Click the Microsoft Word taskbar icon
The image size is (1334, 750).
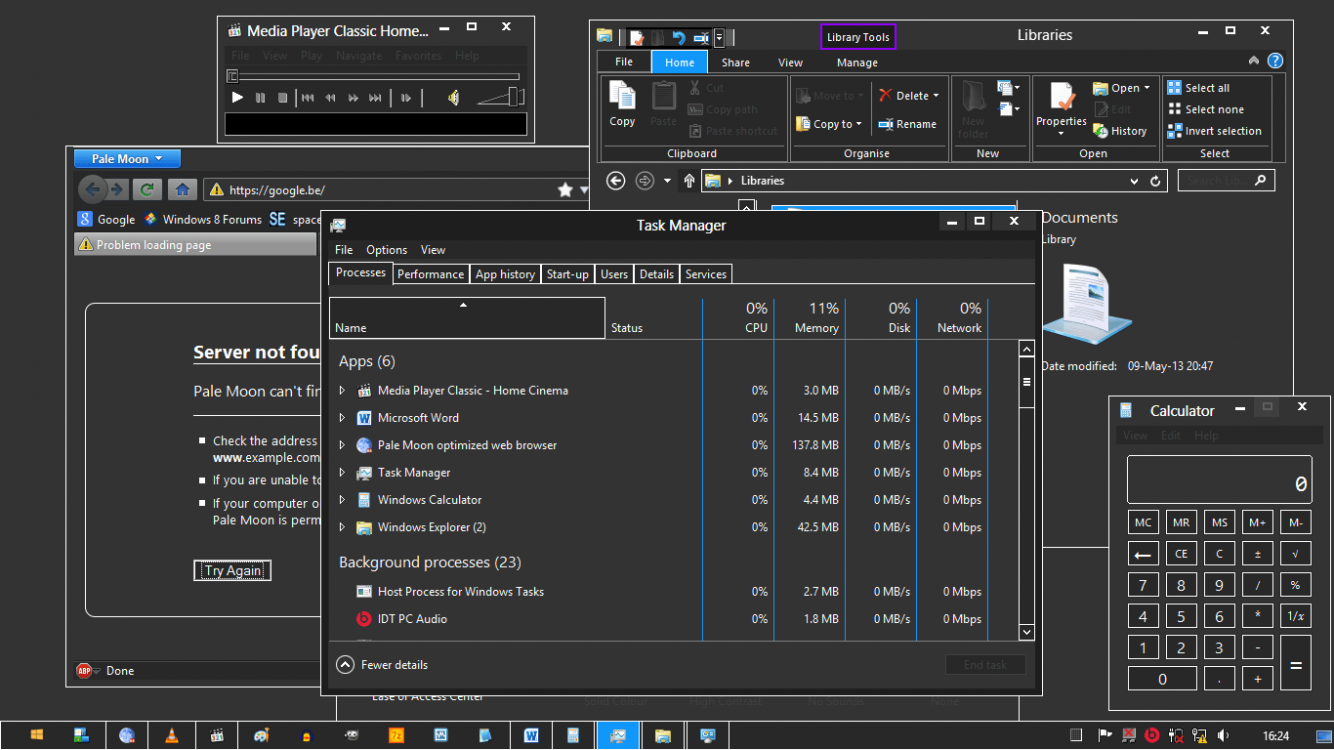tap(531, 736)
